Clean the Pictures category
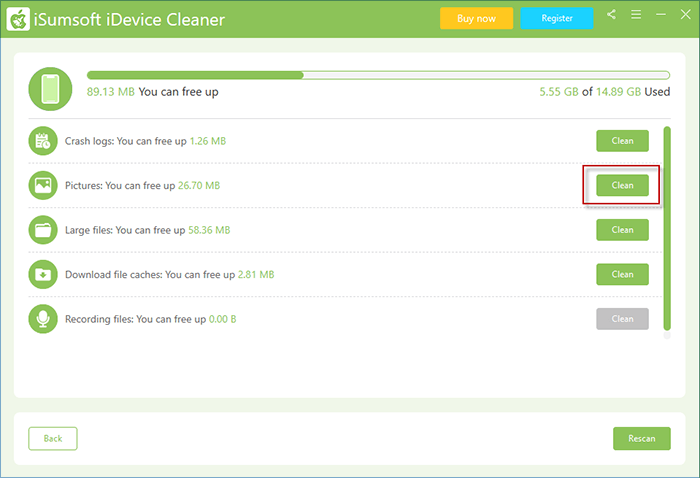The width and height of the screenshot is (700, 478). pos(622,185)
